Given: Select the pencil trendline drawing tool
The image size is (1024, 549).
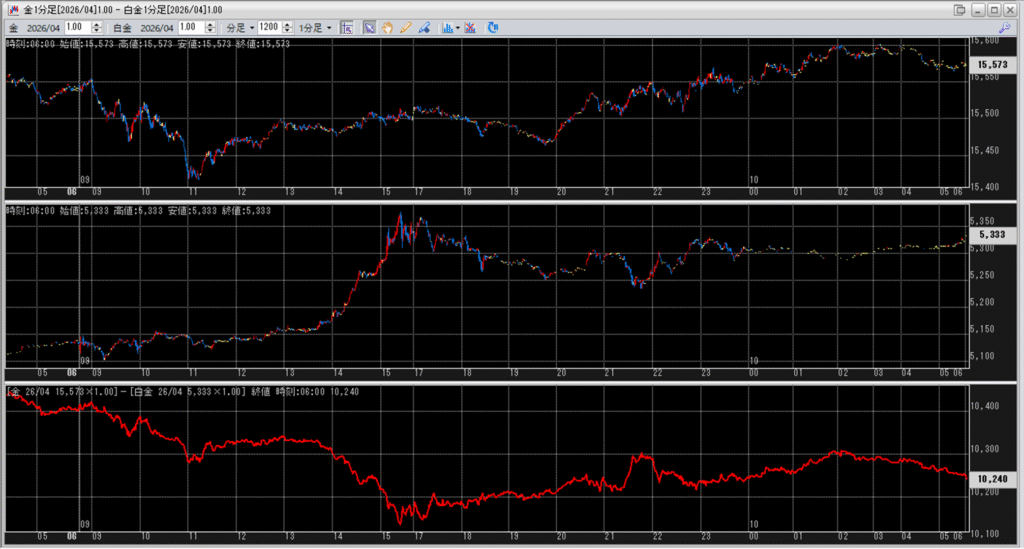Looking at the screenshot, I should coord(406,28).
